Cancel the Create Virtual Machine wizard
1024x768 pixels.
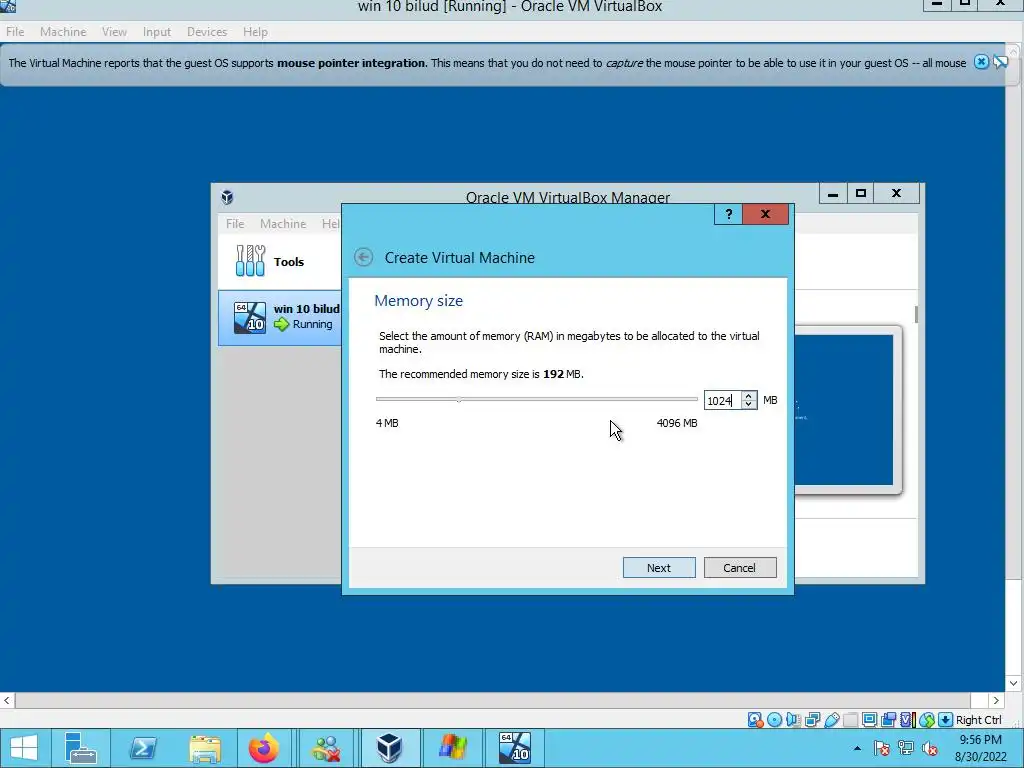click(740, 568)
